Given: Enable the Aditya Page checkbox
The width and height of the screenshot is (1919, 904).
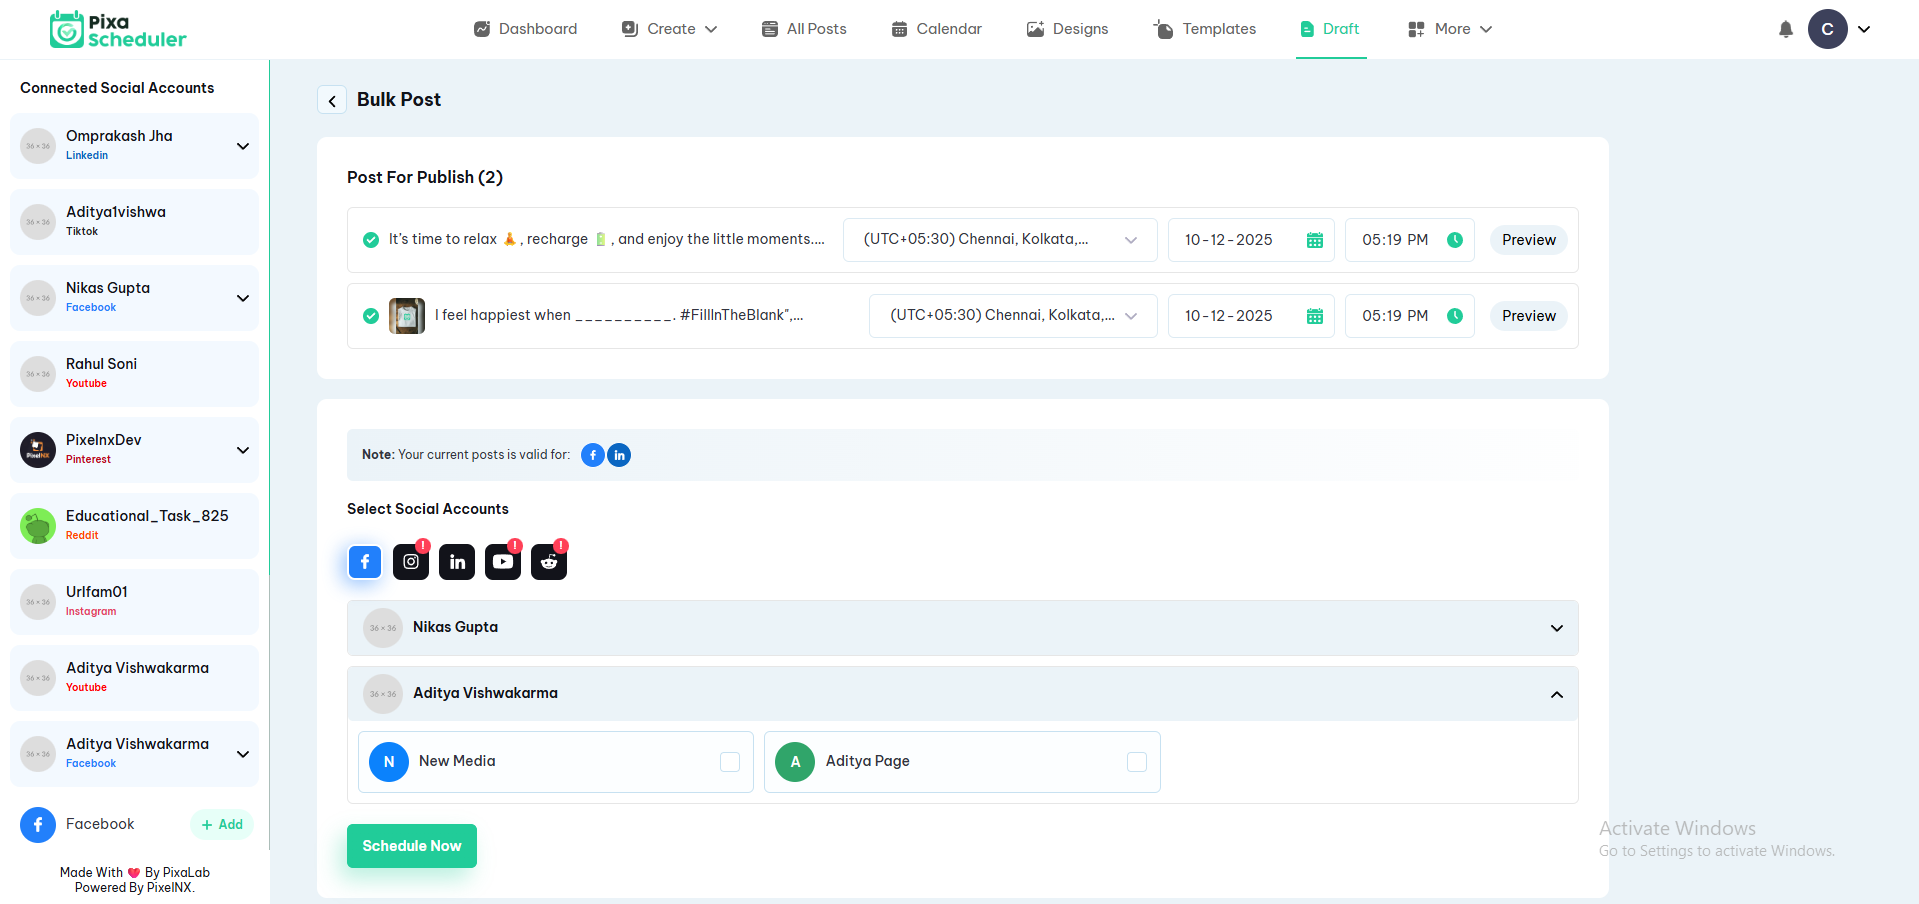Looking at the screenshot, I should coord(1136,761).
